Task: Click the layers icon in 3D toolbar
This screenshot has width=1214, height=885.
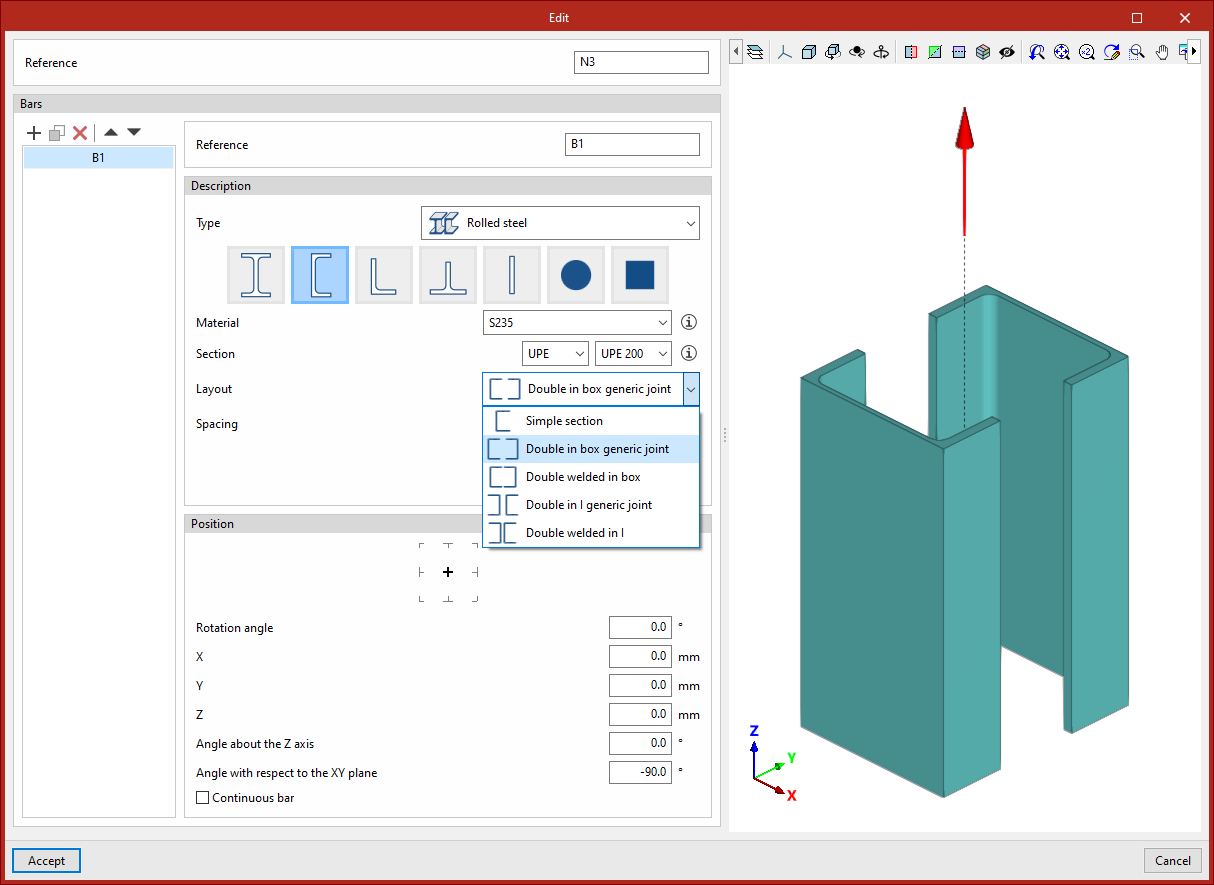Action: click(x=755, y=52)
